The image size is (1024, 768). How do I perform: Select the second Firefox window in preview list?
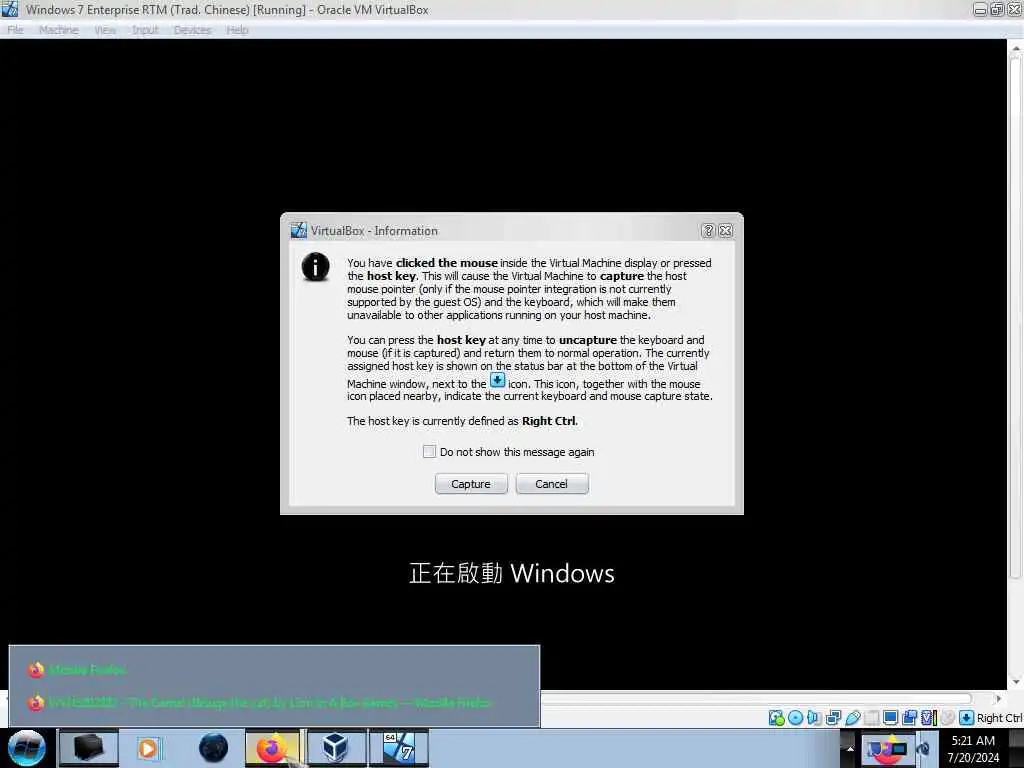[x=274, y=703]
